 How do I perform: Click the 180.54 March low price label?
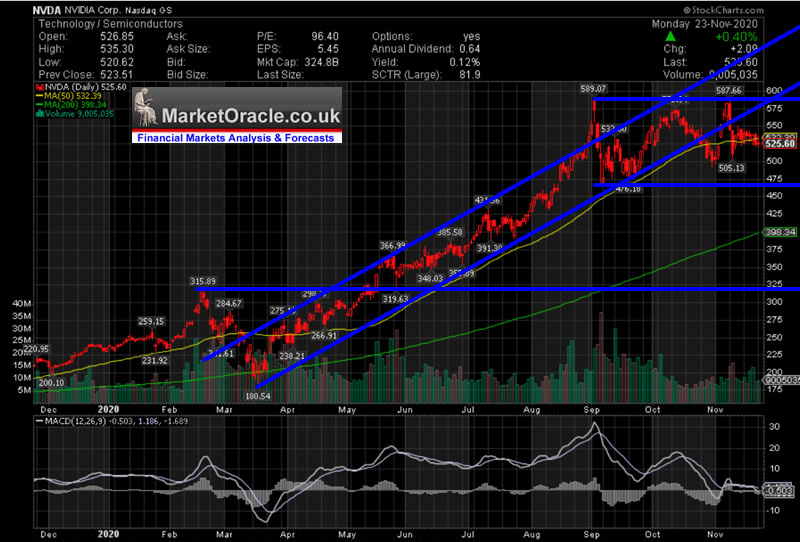click(258, 396)
